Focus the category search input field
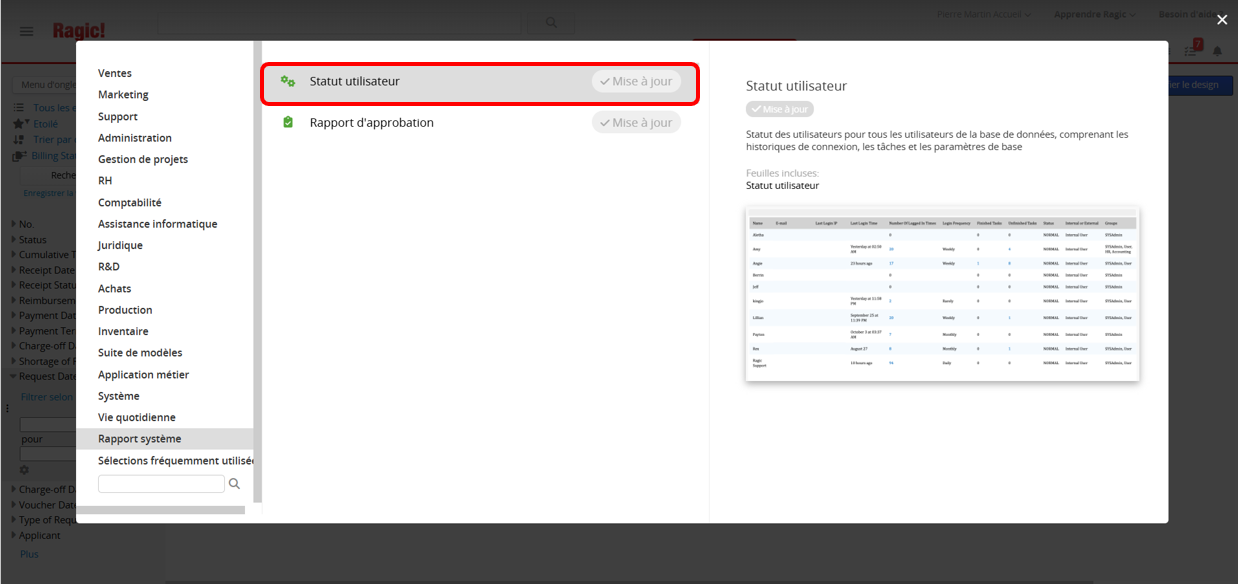Viewport: 1238px width, 584px height. click(161, 484)
